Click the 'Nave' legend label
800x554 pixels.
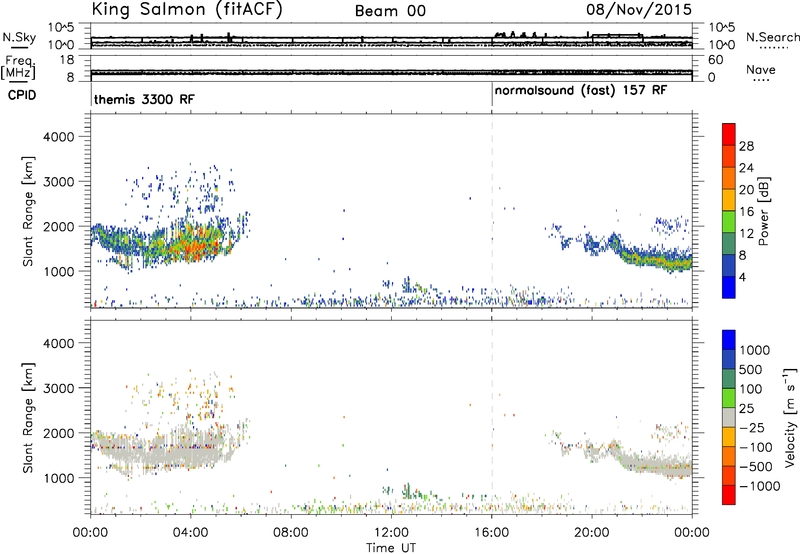[761, 70]
